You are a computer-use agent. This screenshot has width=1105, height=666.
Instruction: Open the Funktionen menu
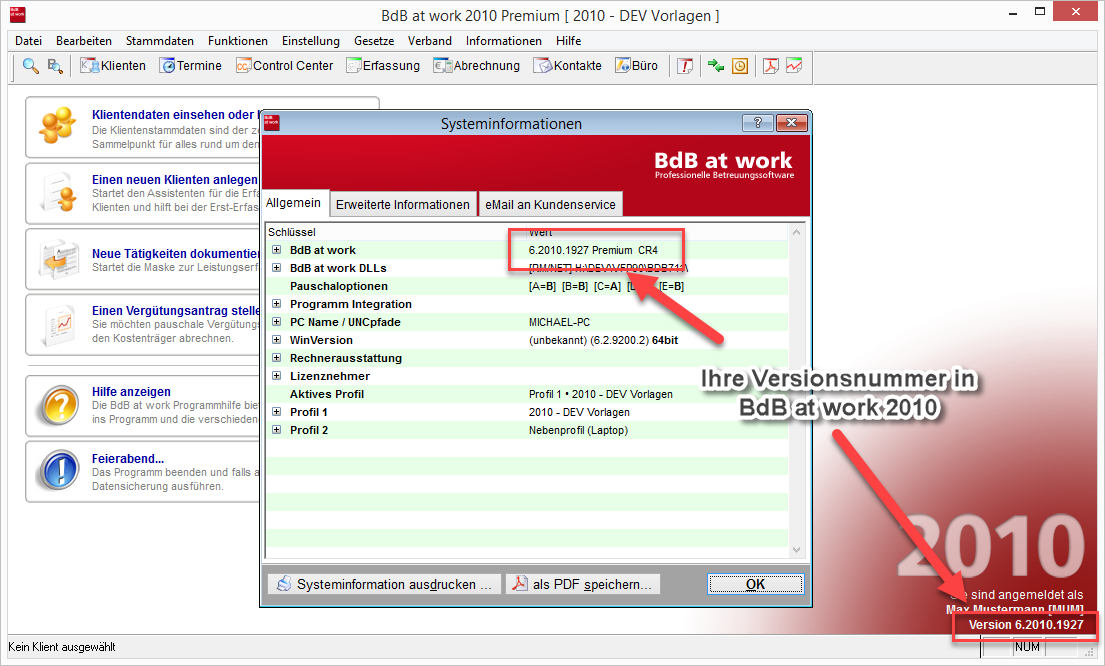(237, 41)
